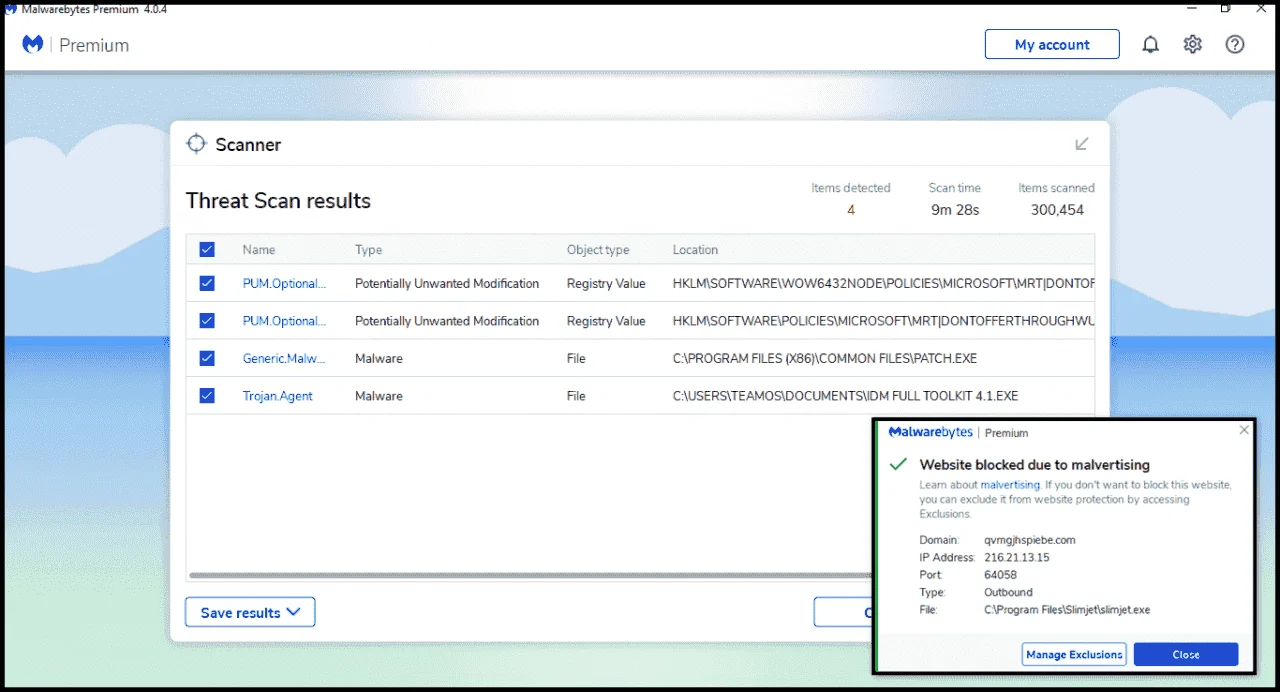Select the PATCH.EXE file location cell
This screenshot has height=692, width=1280.
pyautogui.click(x=825, y=358)
